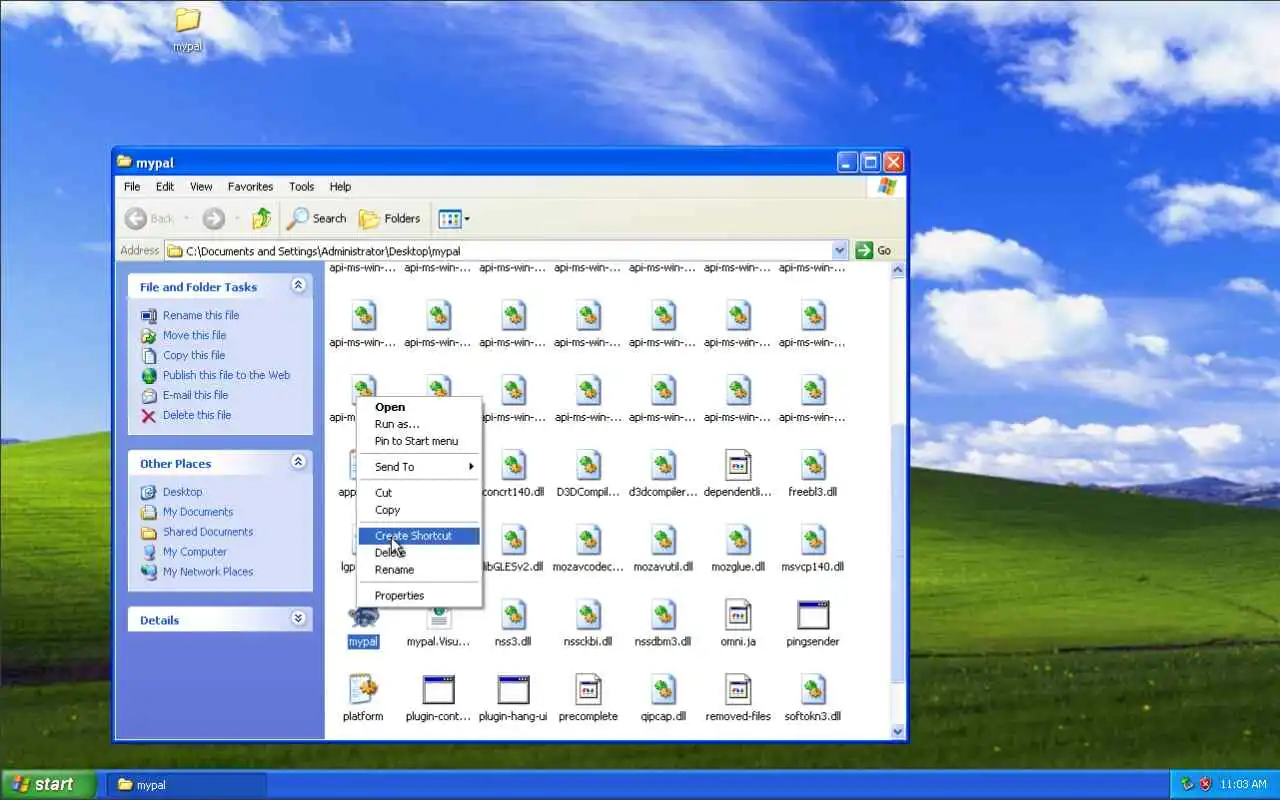Viewport: 1280px width, 800px height.
Task: Go to My Network Places
Action: 208,572
